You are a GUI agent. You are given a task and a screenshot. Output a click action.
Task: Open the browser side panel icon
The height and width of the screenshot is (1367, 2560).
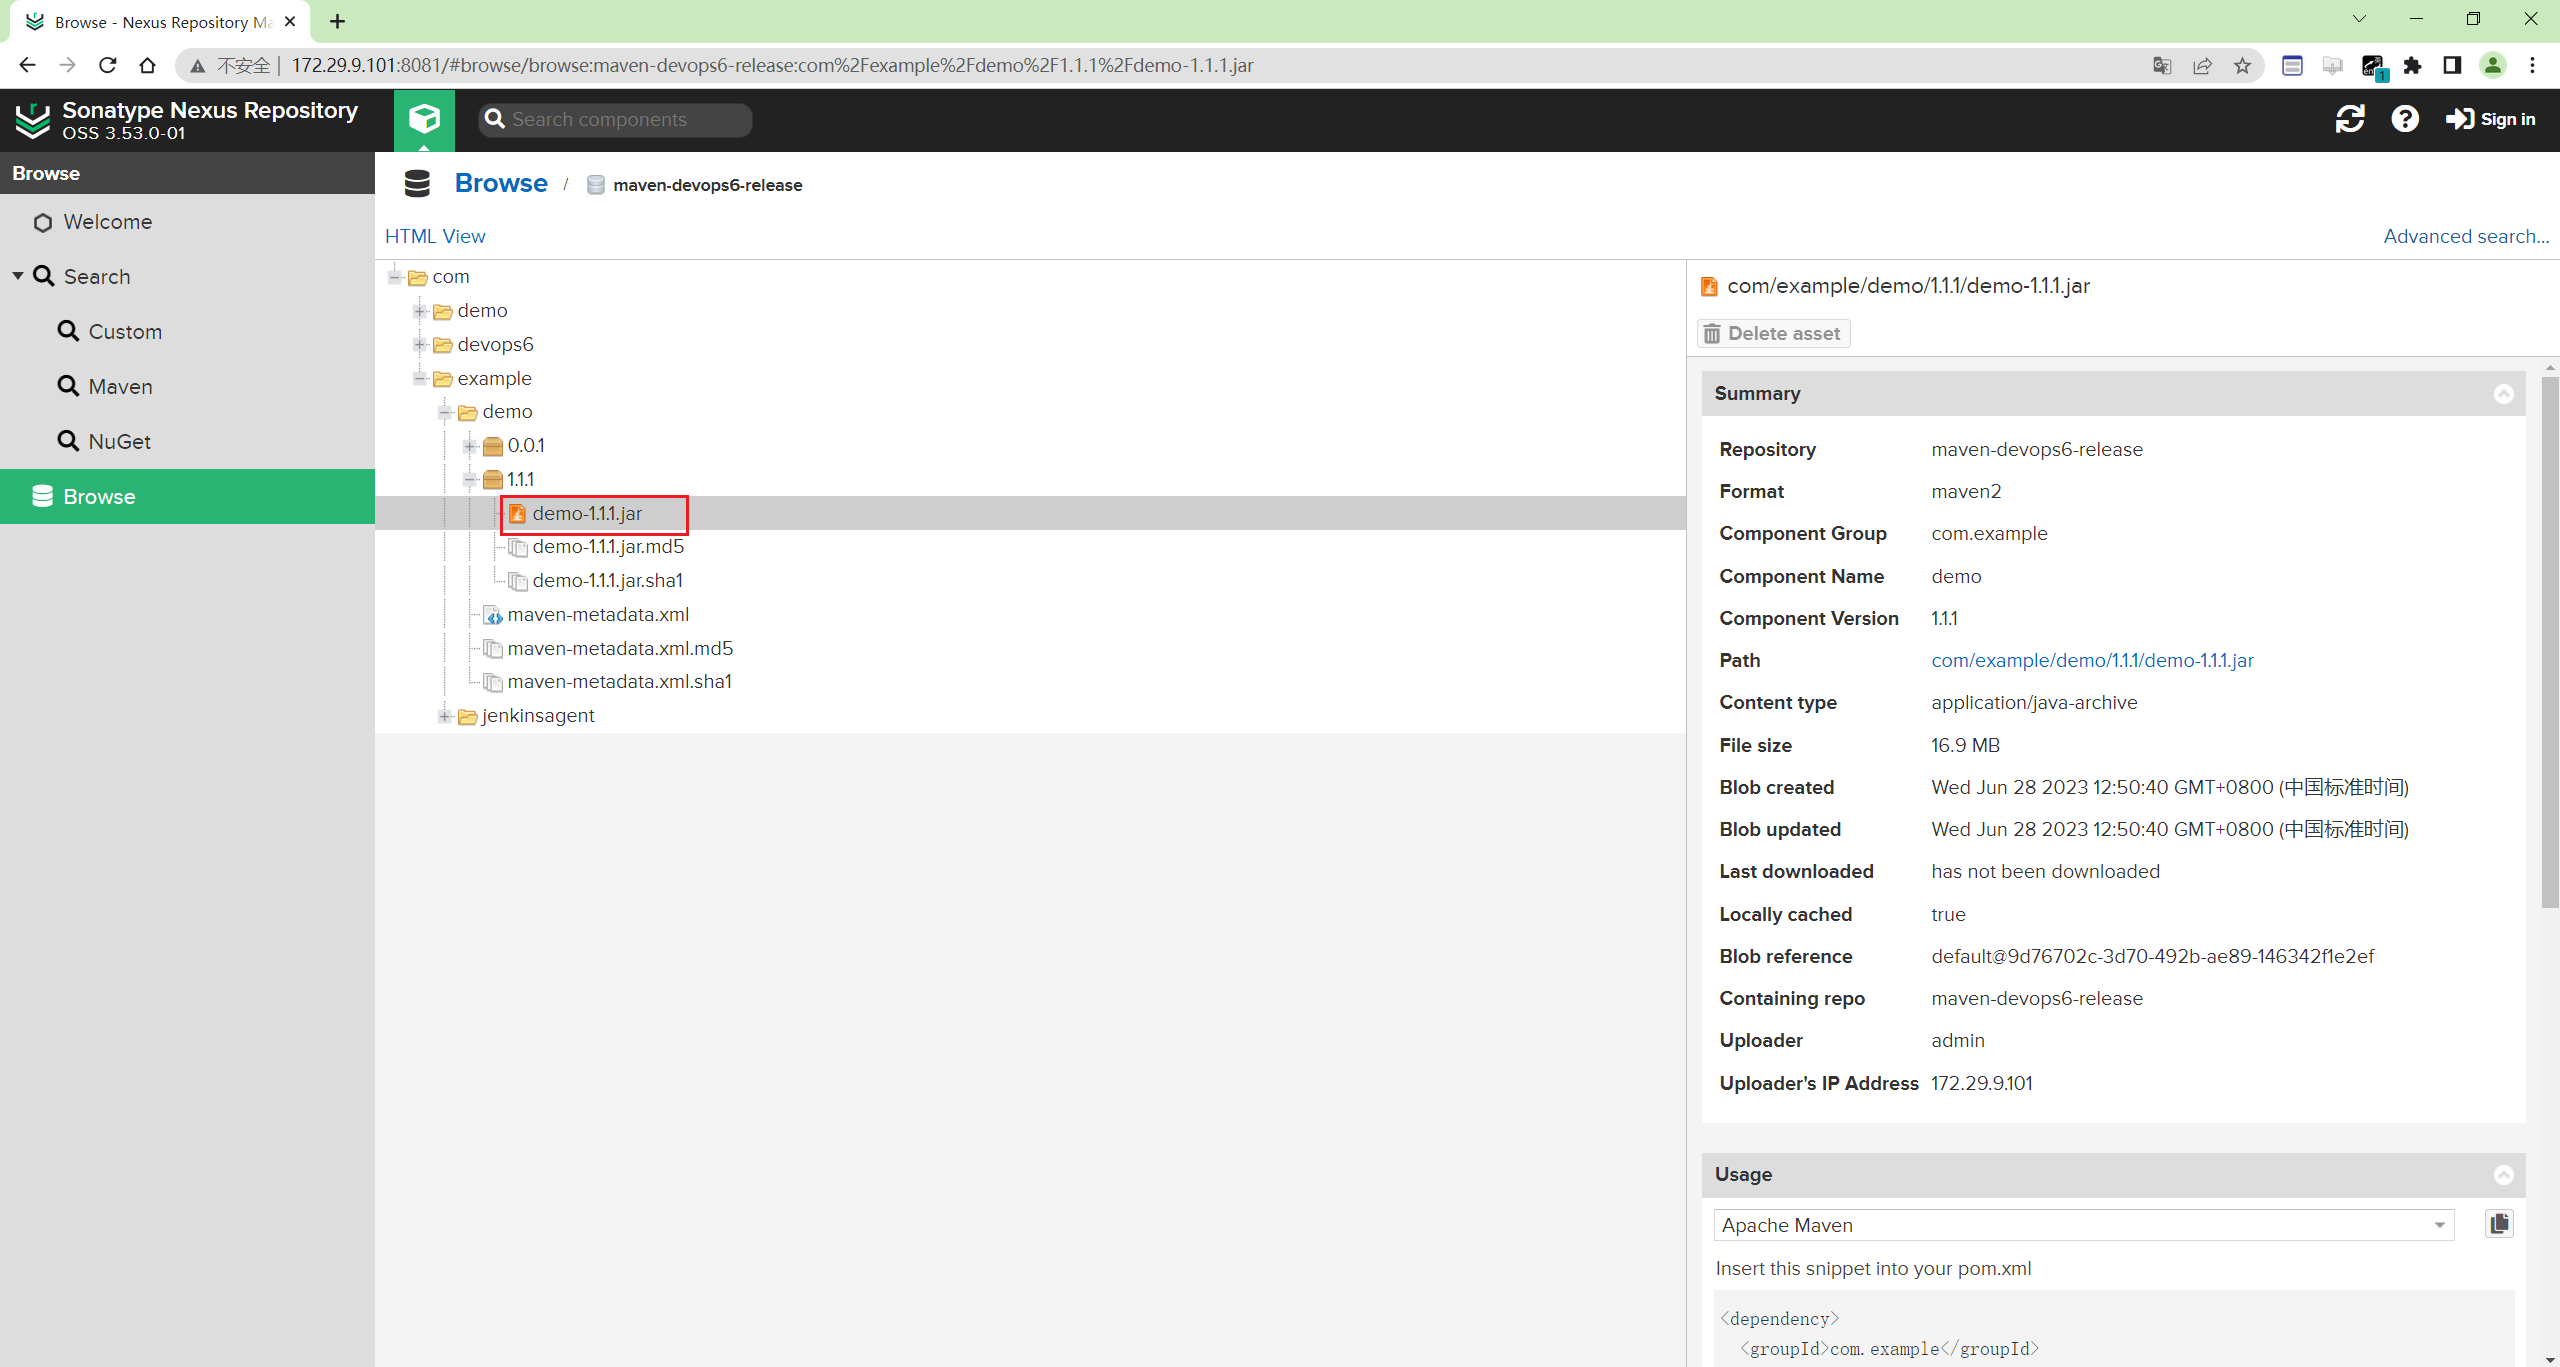click(x=2452, y=66)
